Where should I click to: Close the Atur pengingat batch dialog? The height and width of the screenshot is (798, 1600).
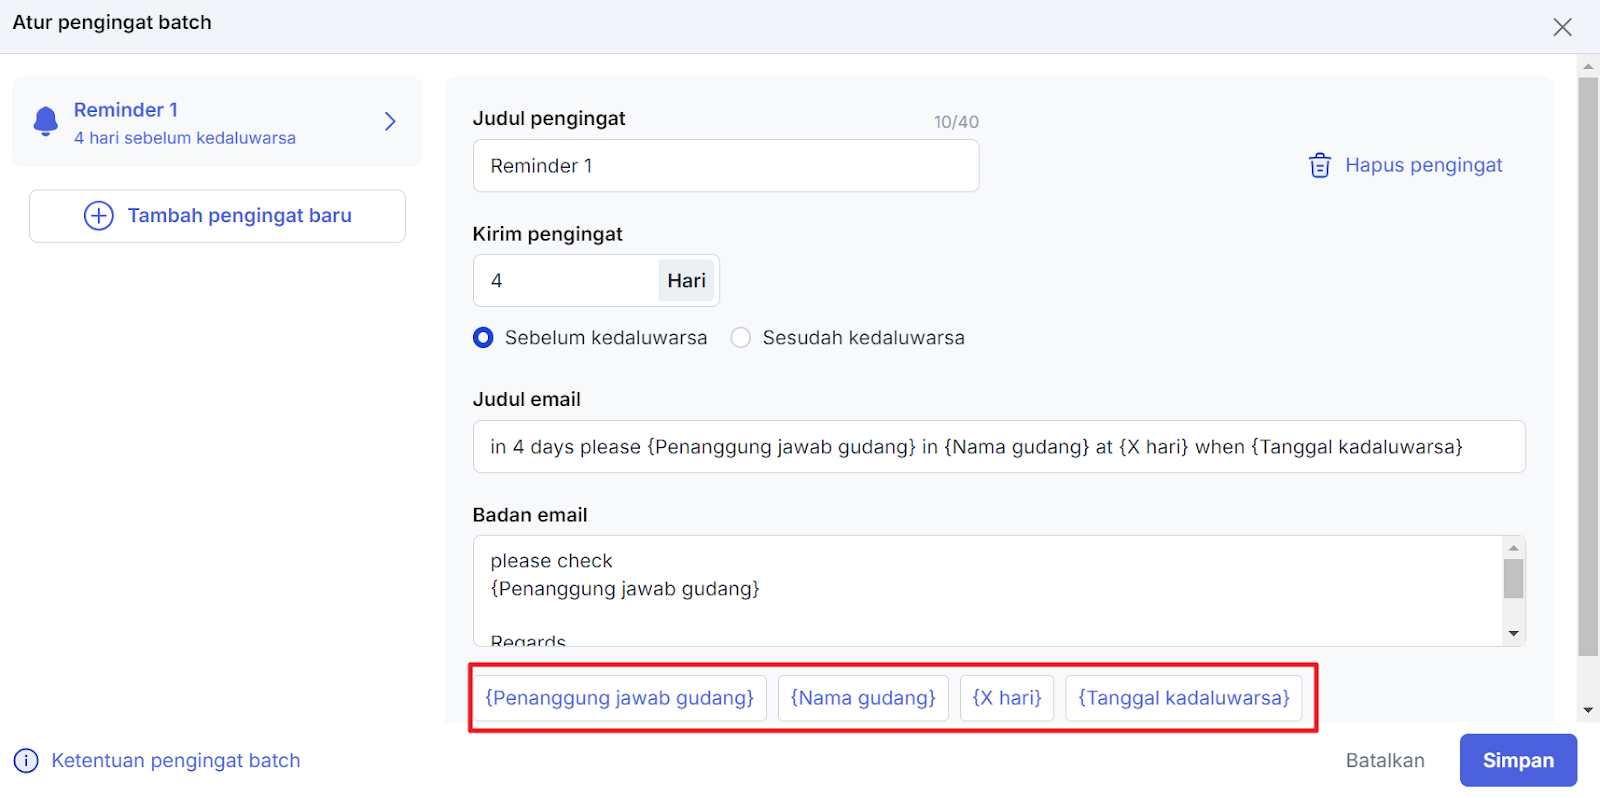(x=1562, y=27)
